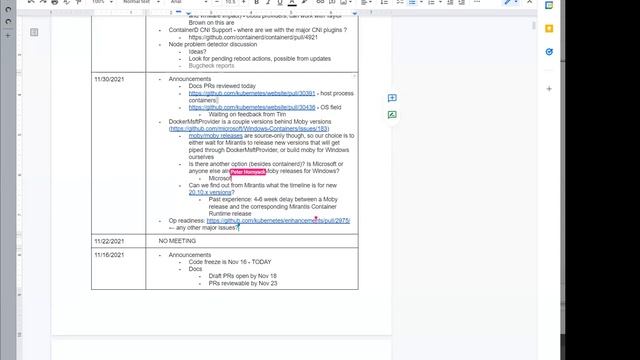Click the increase indent icon
Viewport: 640px width, 360px height.
[462, 2]
